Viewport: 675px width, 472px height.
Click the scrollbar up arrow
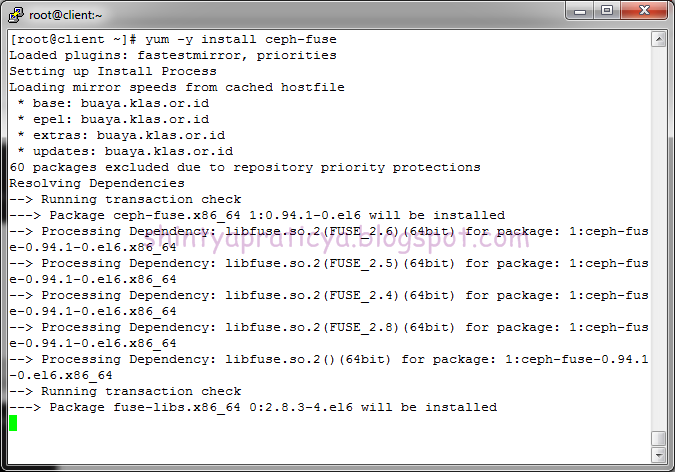point(659,40)
